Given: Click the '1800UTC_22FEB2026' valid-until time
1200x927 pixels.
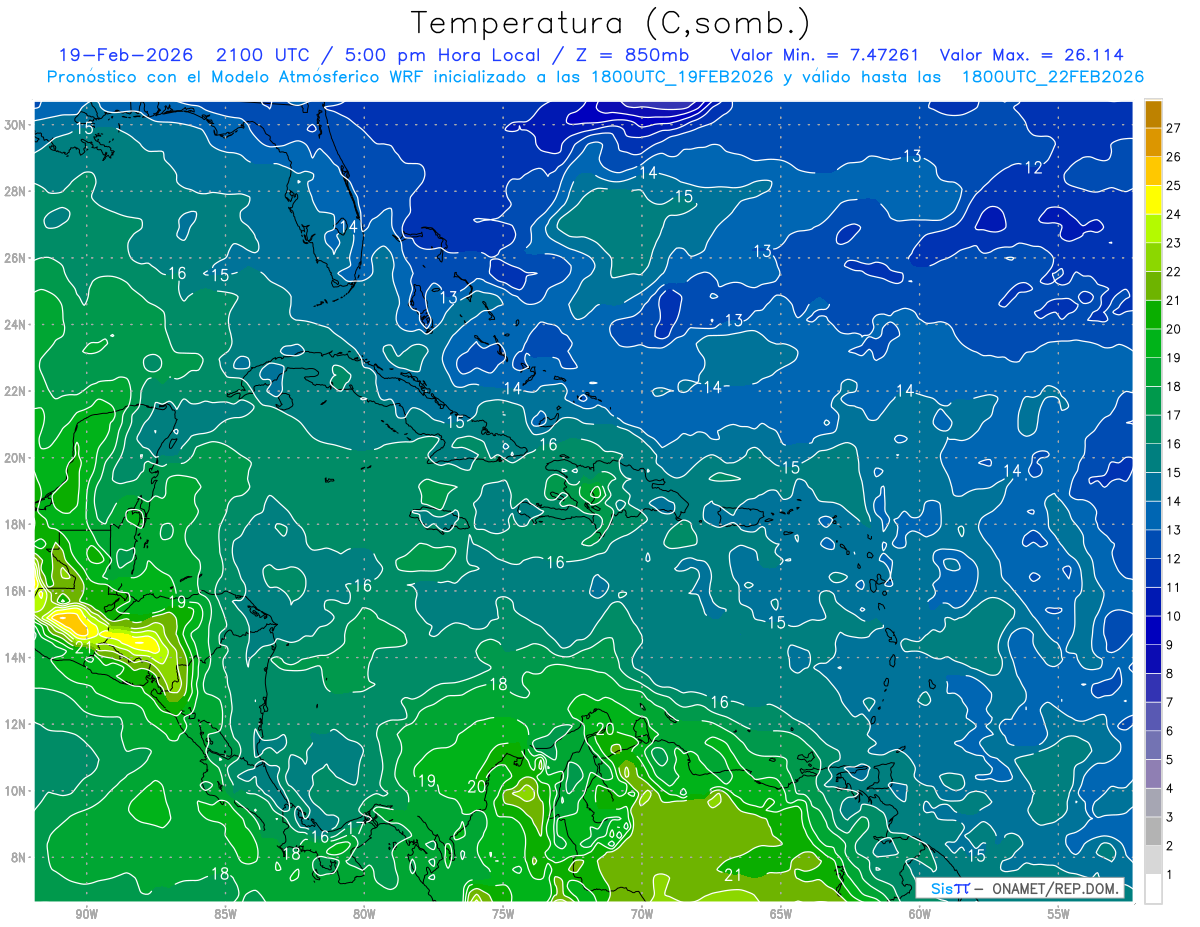Looking at the screenshot, I should point(1053,77).
